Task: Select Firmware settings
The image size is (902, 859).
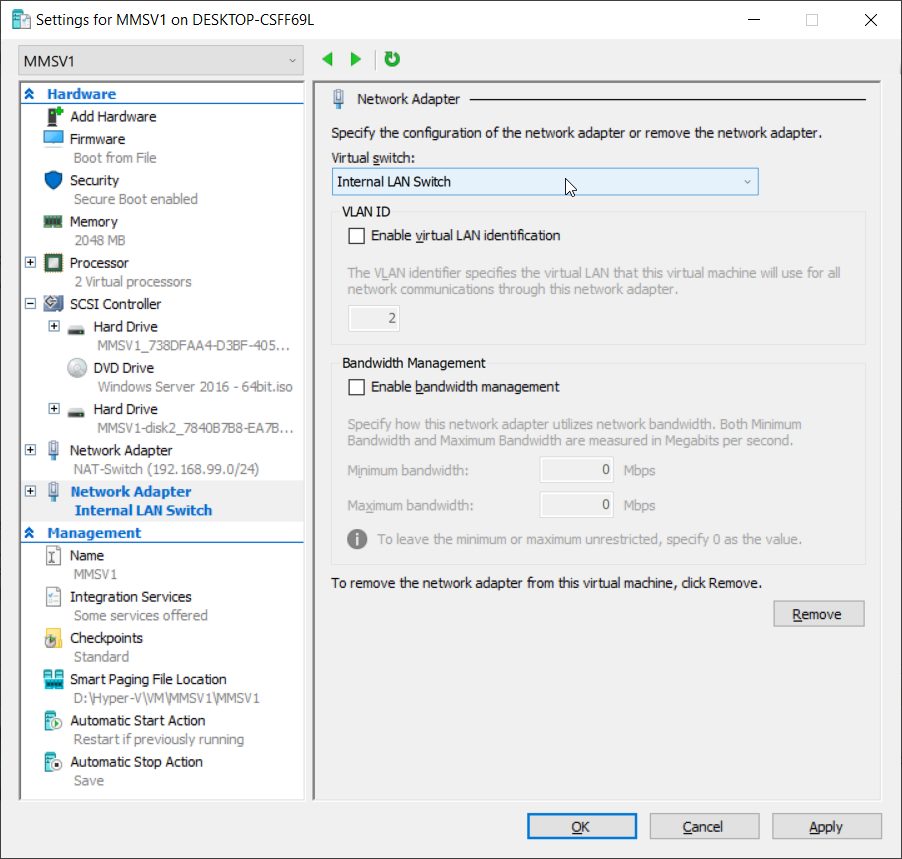Action: point(97,139)
